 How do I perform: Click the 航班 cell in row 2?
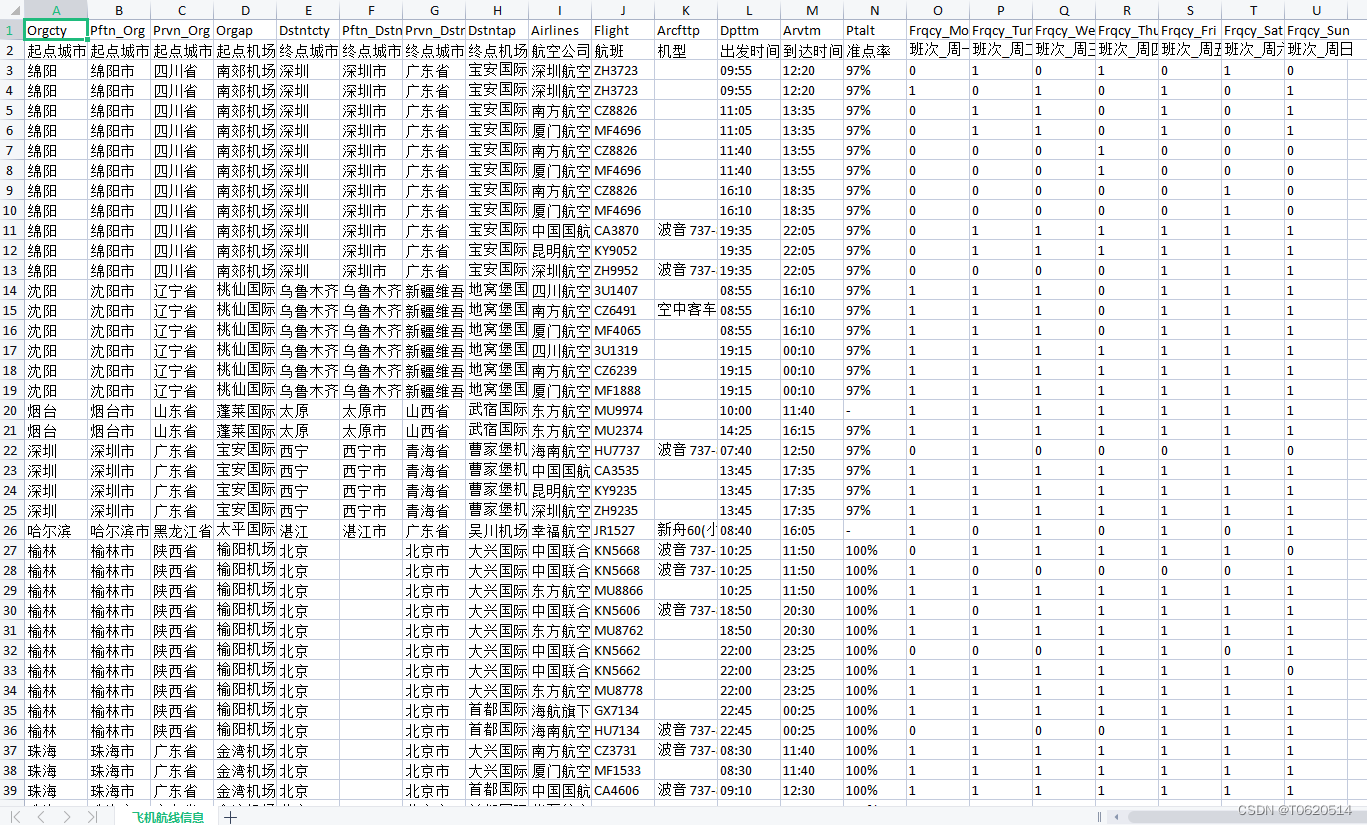(623, 50)
